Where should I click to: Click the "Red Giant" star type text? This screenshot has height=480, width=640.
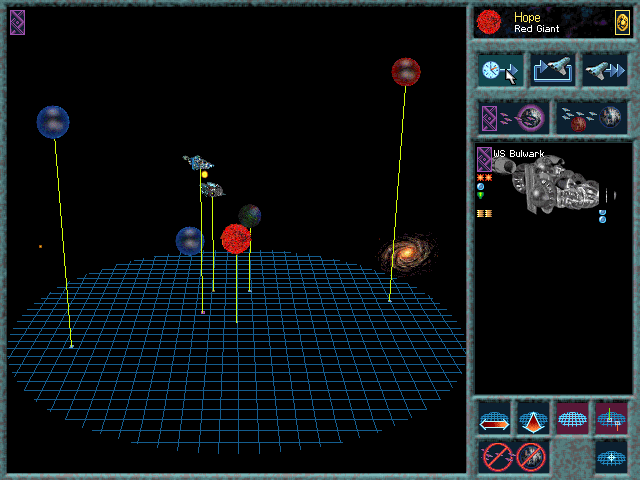tap(536, 29)
